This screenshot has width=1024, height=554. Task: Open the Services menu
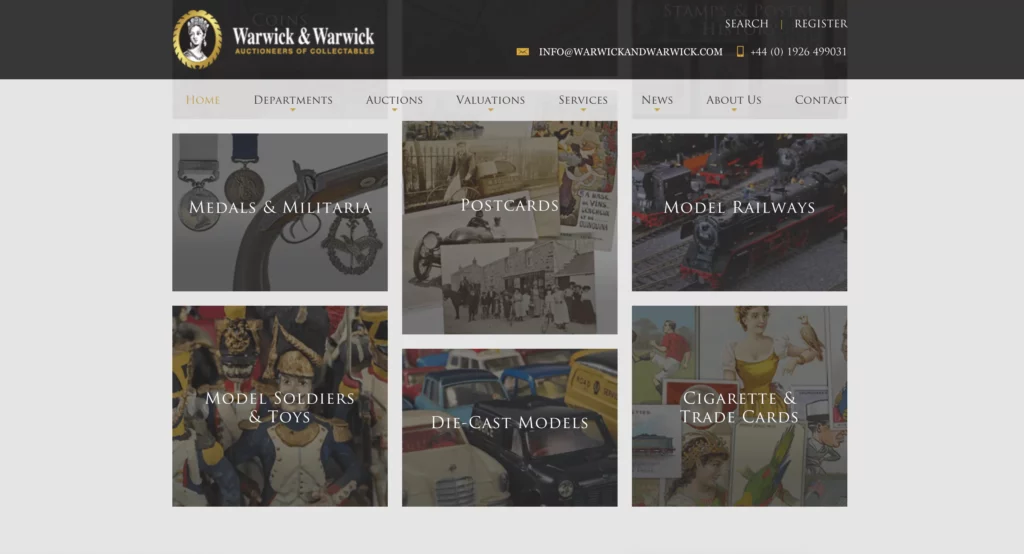(x=583, y=100)
